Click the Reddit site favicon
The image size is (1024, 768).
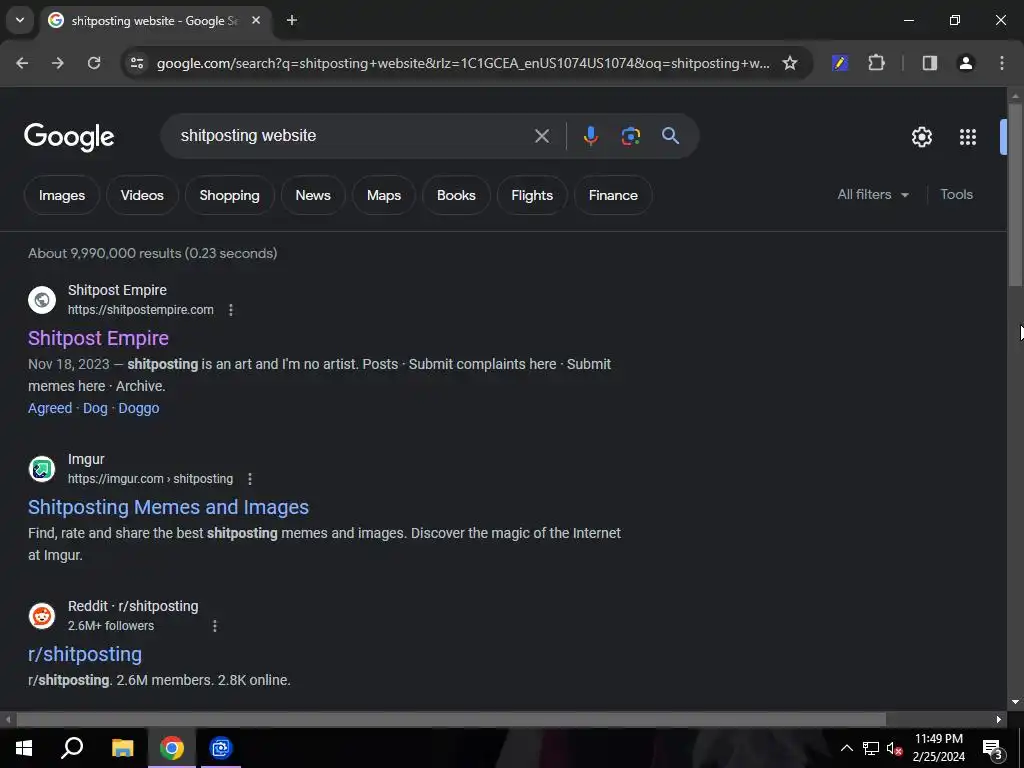(x=42, y=616)
